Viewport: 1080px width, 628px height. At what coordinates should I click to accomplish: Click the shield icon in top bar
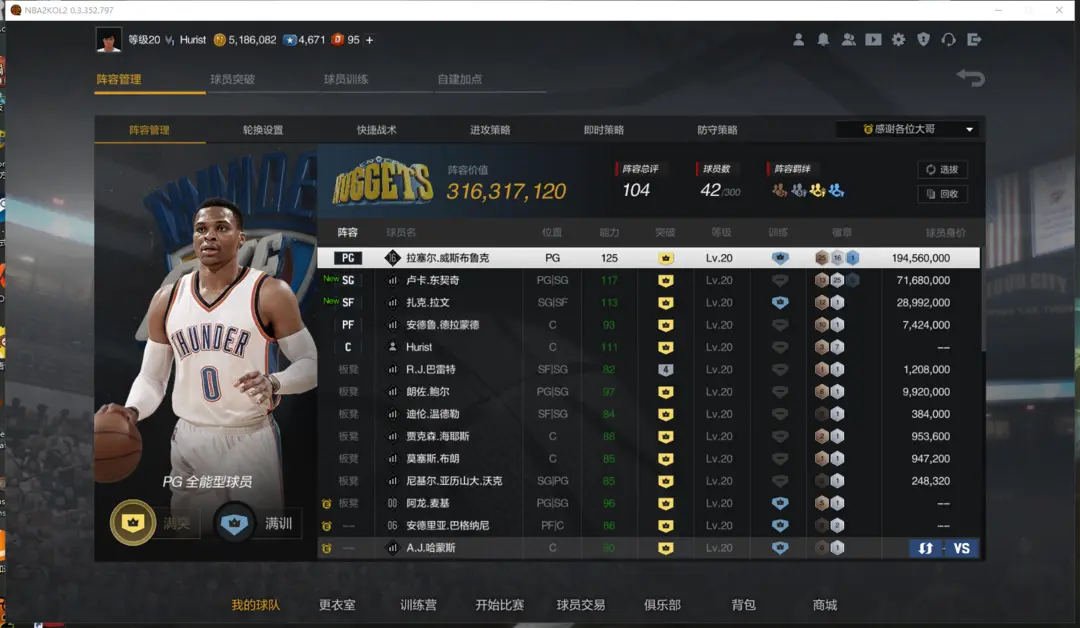pyautogui.click(x=924, y=40)
